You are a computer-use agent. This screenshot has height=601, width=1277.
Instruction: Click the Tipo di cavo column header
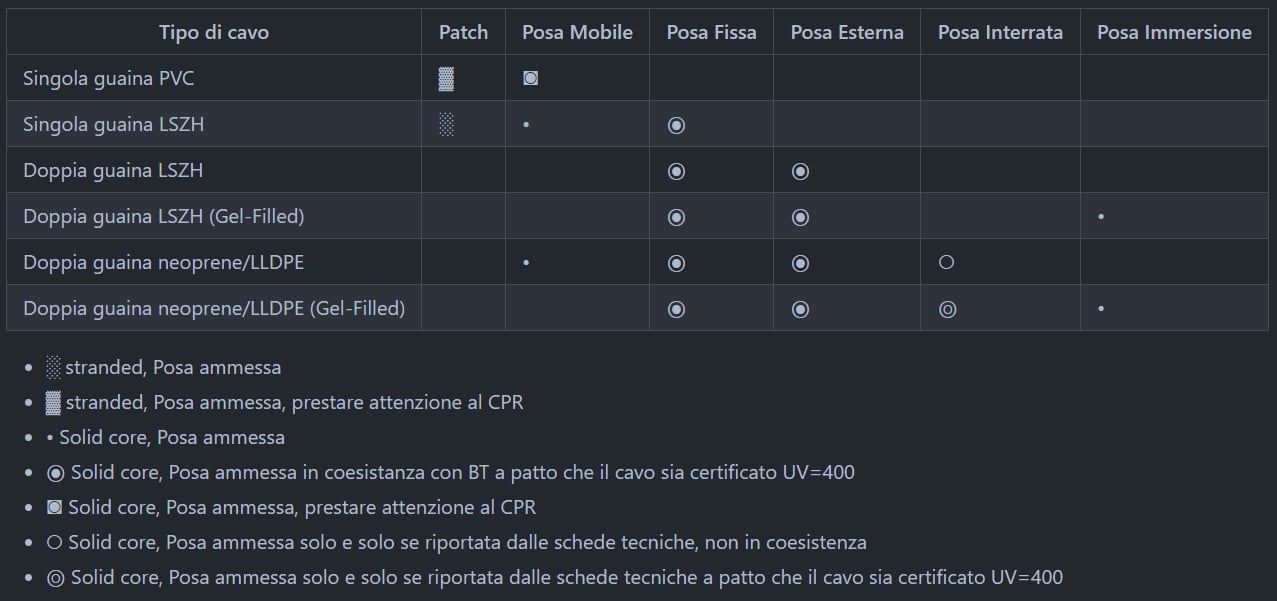214,32
